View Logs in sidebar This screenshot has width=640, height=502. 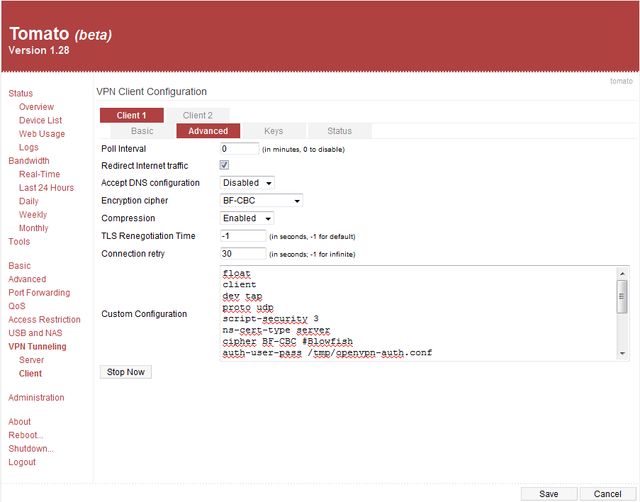point(29,147)
